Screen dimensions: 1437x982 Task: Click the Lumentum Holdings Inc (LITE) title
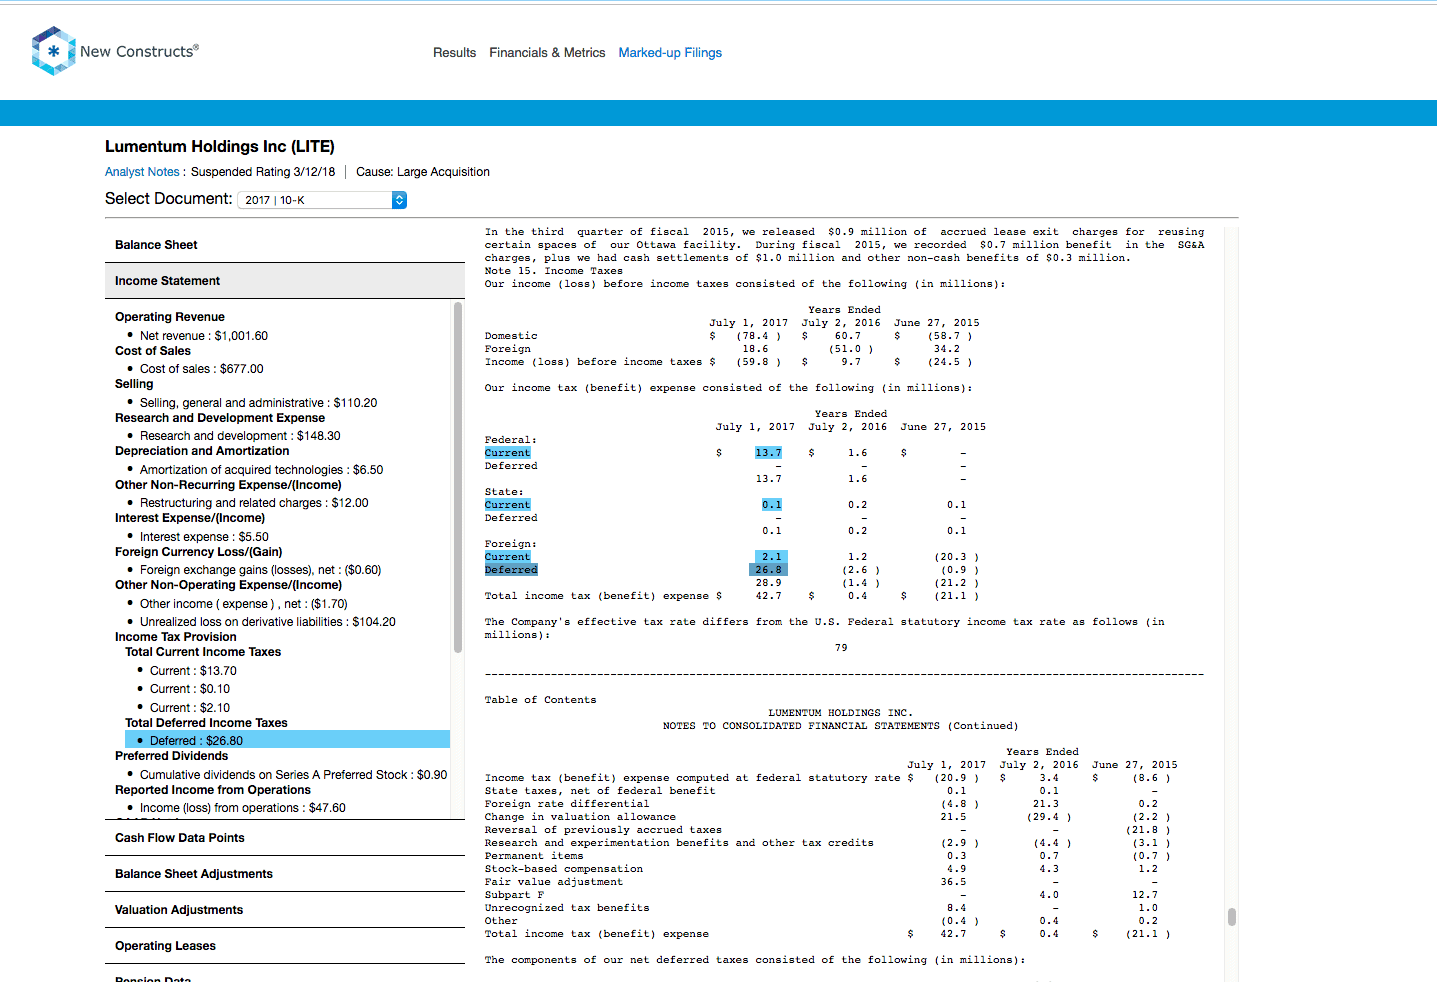pyautogui.click(x=220, y=147)
